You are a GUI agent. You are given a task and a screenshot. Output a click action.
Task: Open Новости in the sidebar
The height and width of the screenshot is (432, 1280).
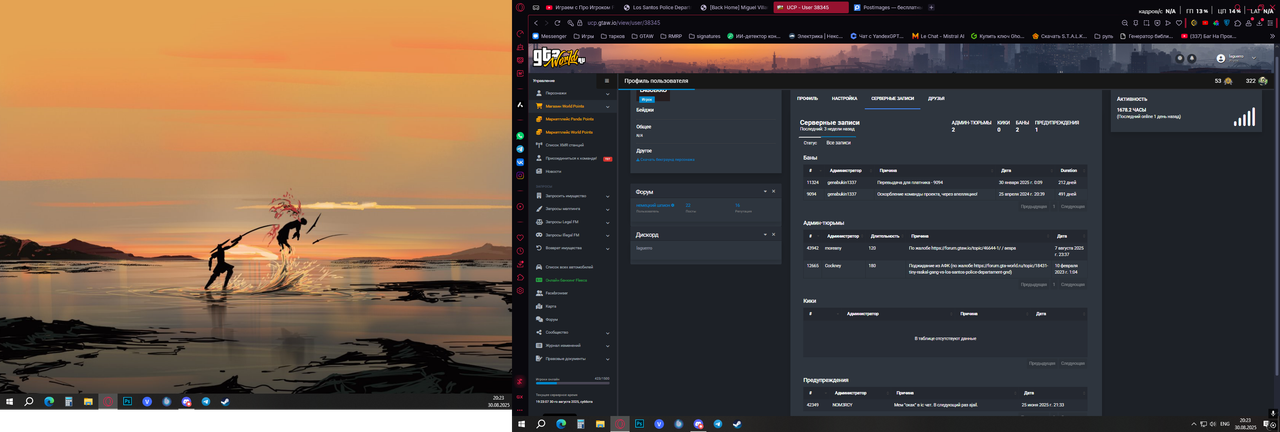point(553,171)
